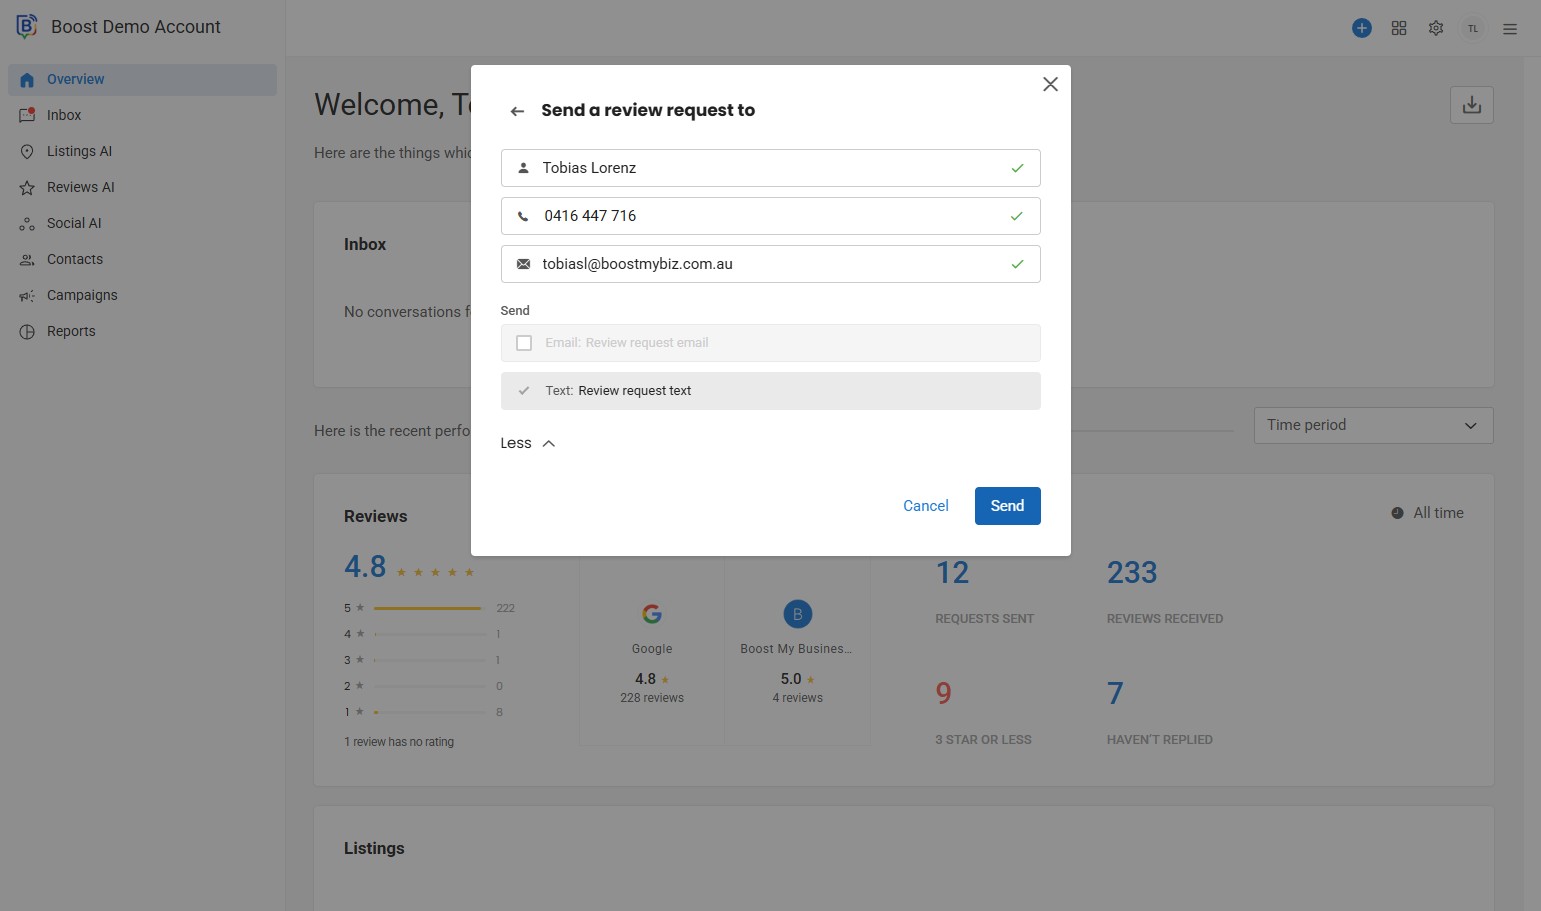Click the Cancel link
The width and height of the screenshot is (1541, 911).
[x=925, y=506]
